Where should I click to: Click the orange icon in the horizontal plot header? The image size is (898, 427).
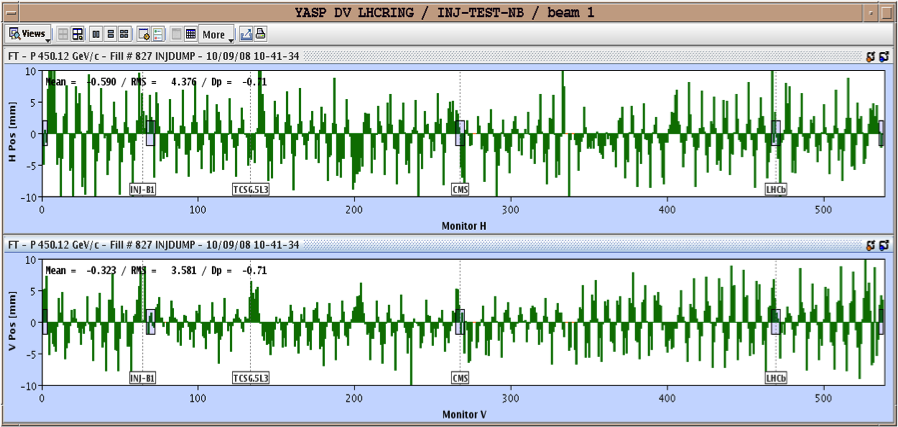869,57
